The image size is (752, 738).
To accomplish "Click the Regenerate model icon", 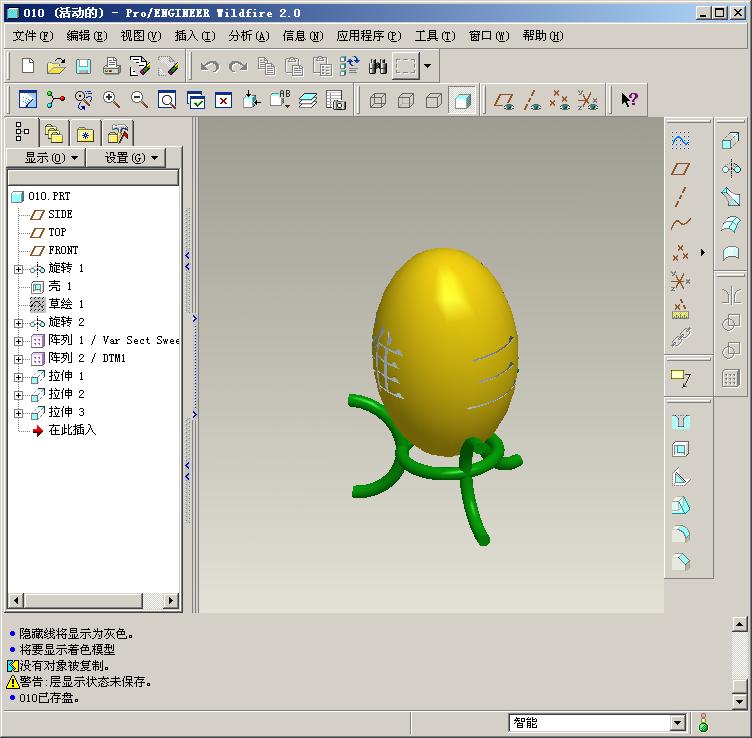I will click(350, 66).
